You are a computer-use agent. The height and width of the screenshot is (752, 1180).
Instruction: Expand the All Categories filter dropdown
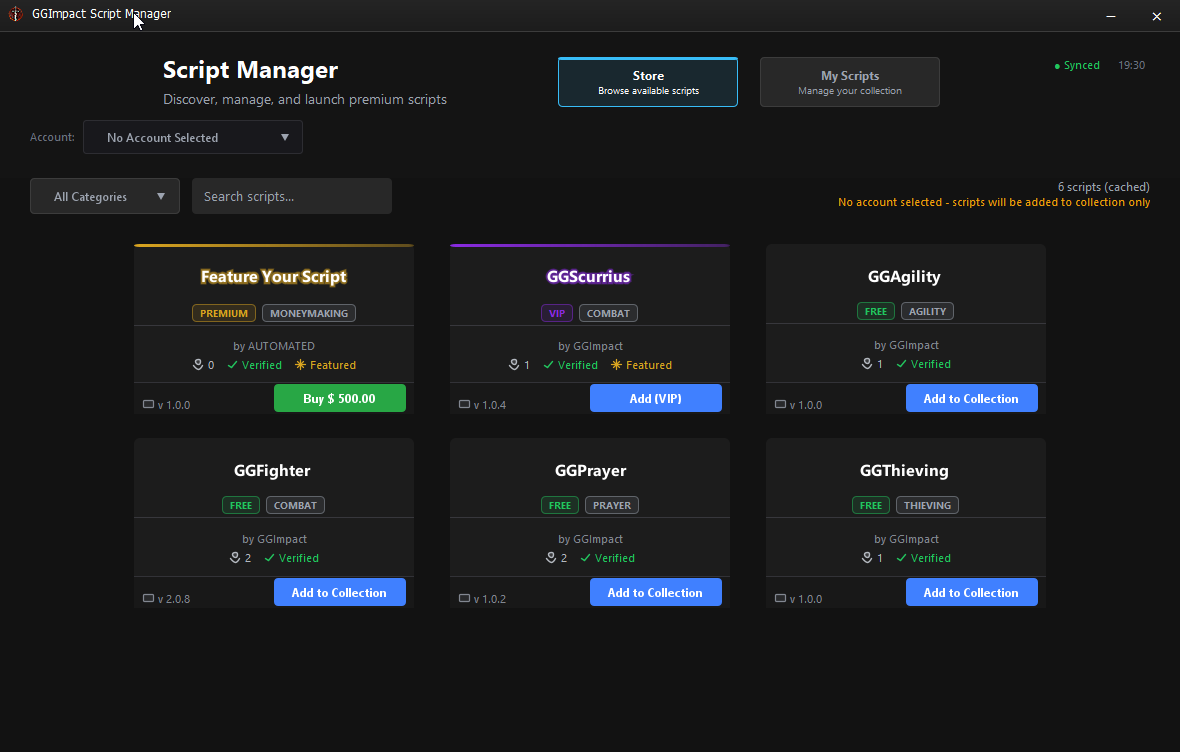click(x=105, y=196)
